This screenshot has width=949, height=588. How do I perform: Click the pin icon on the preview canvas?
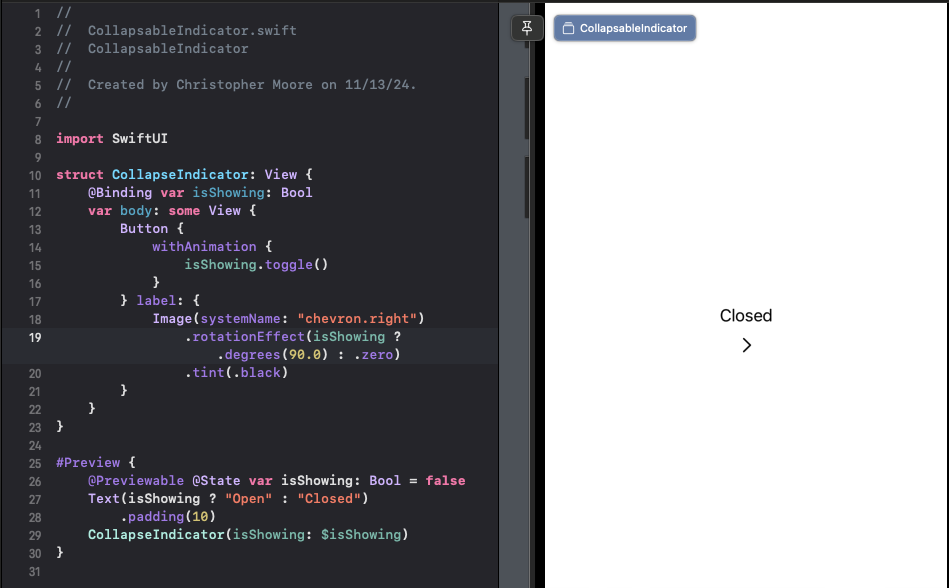(x=527, y=27)
